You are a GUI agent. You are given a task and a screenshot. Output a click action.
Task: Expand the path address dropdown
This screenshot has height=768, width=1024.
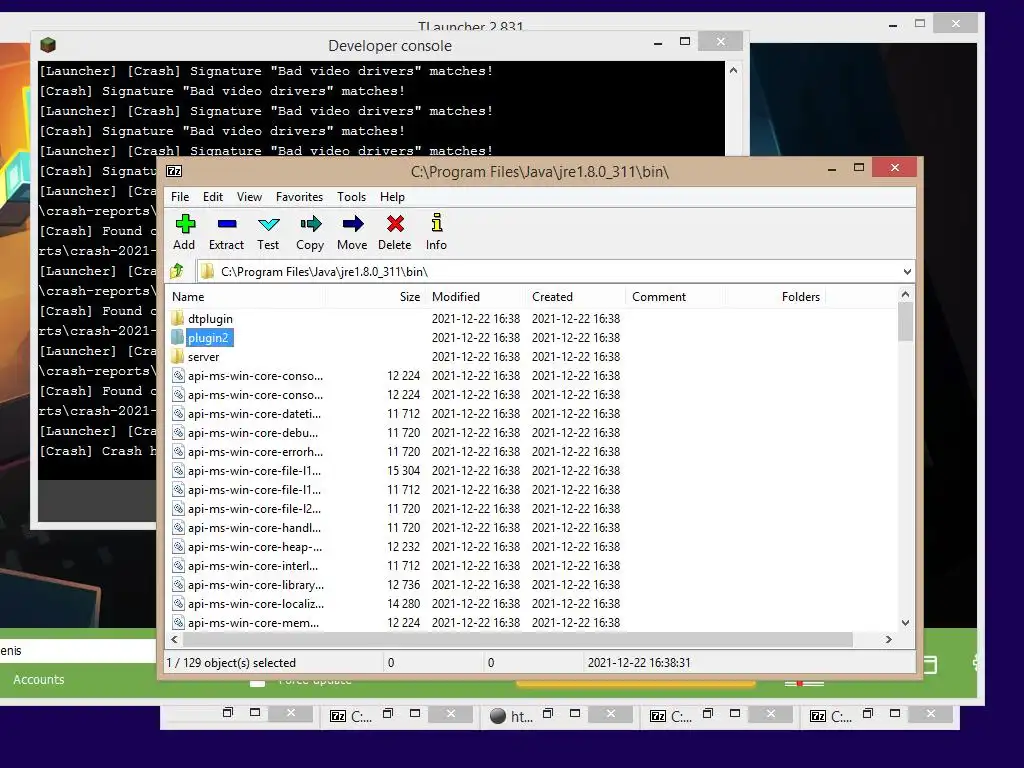(x=907, y=272)
